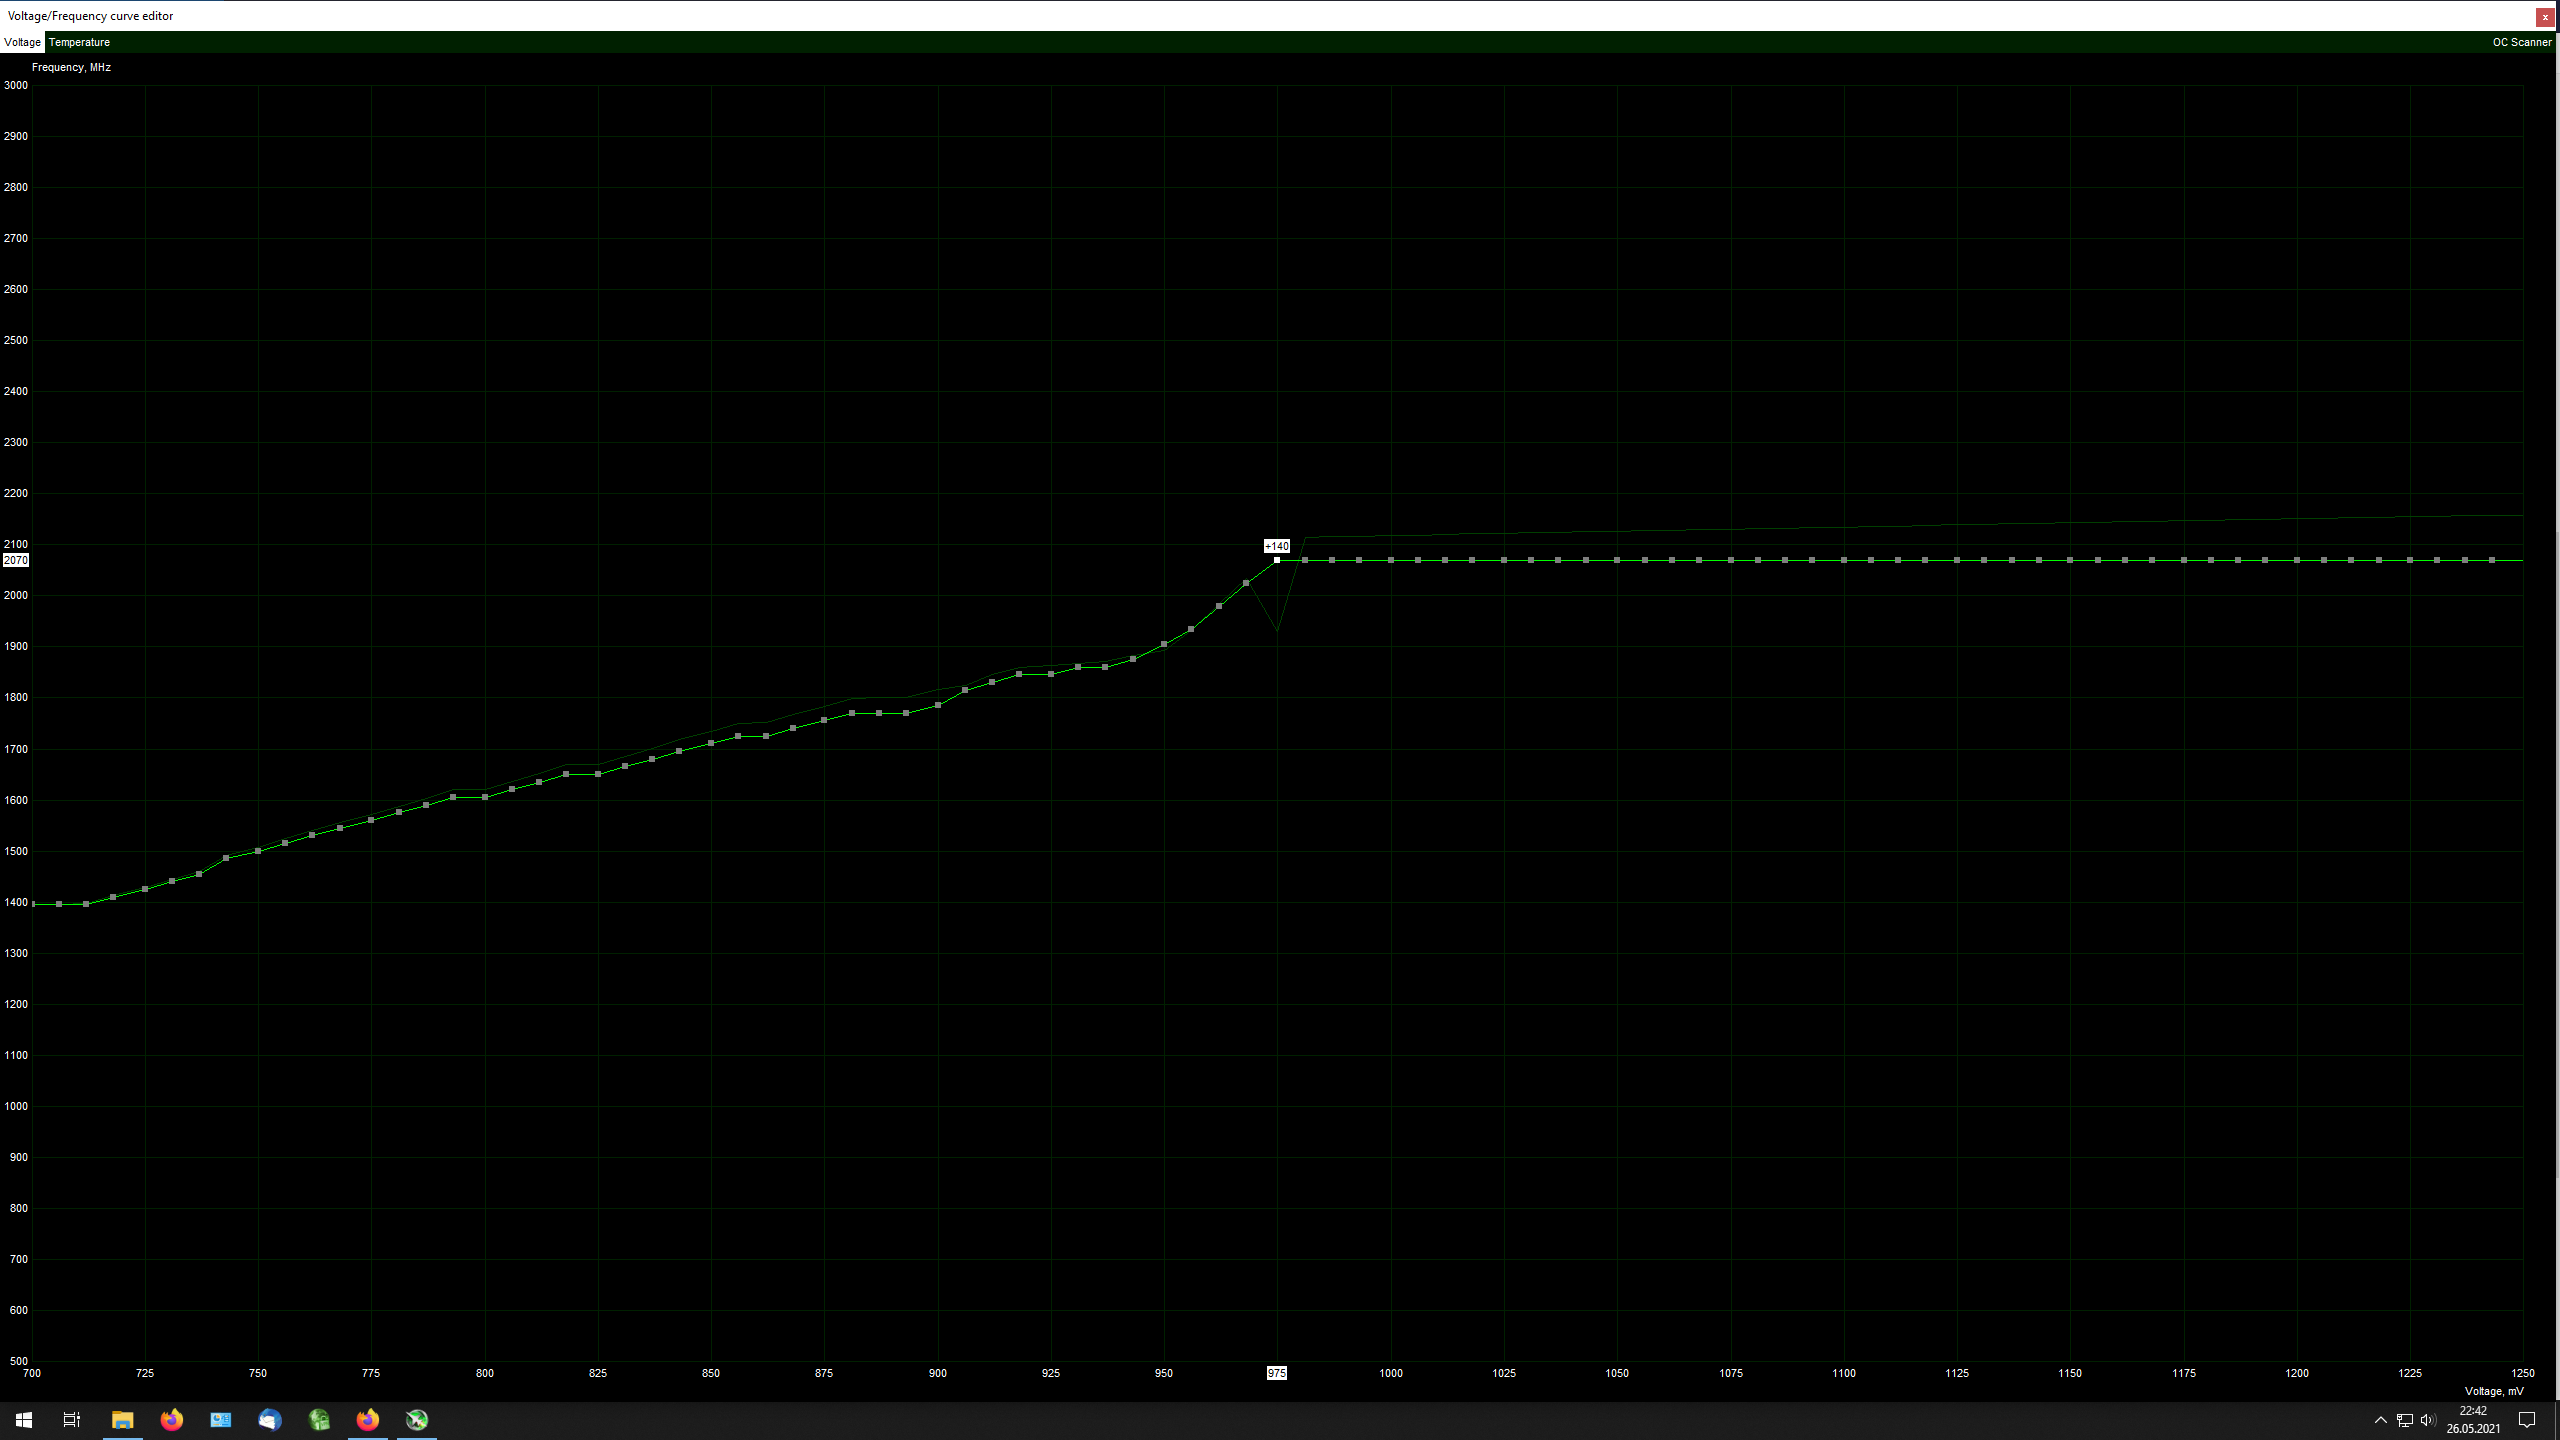The image size is (2560, 1440).
Task: Open Thunderbird mail from the taskbar
Action: coord(270,1420)
